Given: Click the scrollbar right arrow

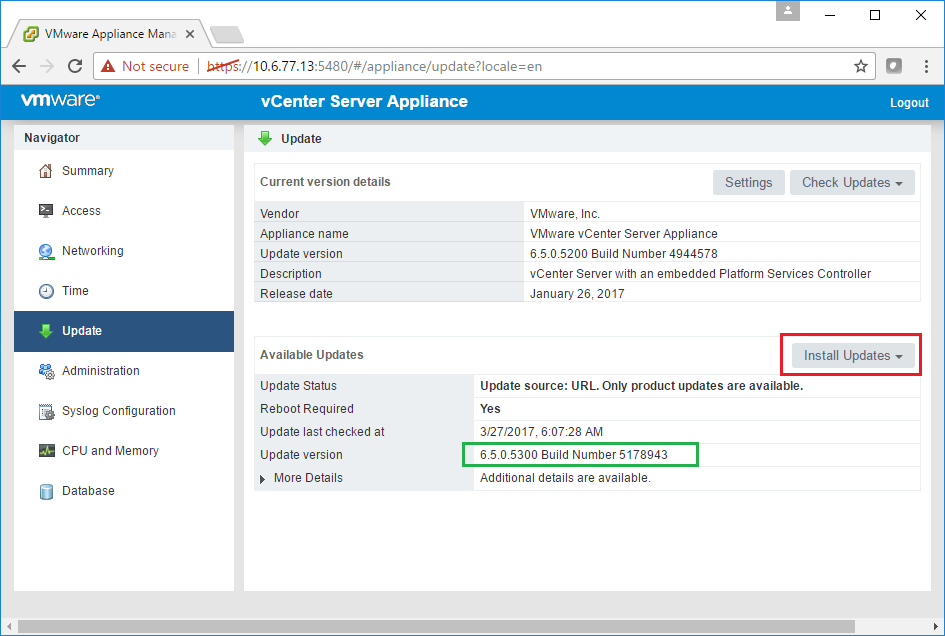Looking at the screenshot, I should [936, 626].
